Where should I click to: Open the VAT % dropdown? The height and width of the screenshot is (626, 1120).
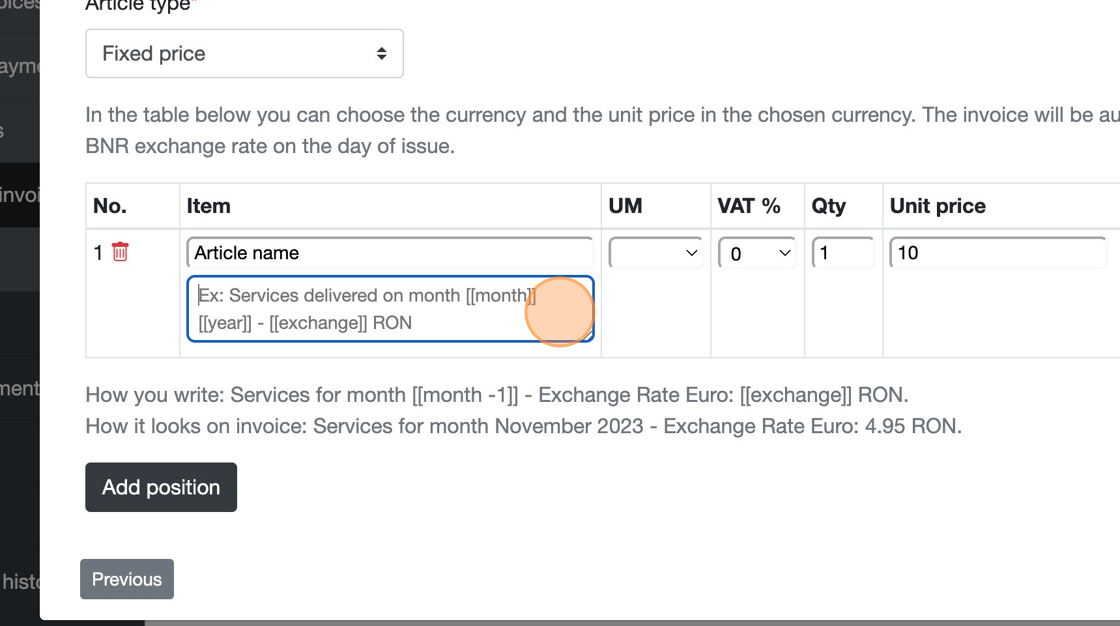click(x=756, y=253)
